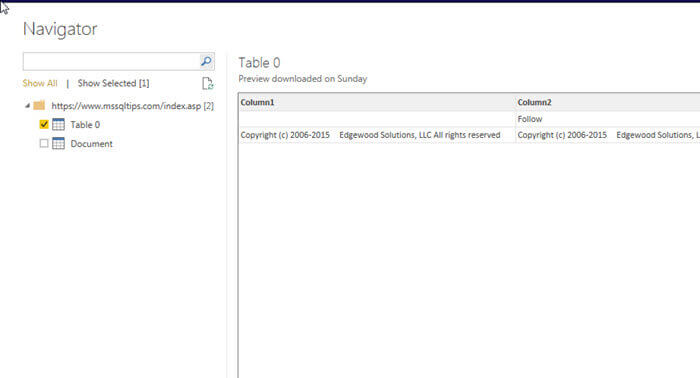Click the Table 0 preview title
700x378 pixels.
259,63
